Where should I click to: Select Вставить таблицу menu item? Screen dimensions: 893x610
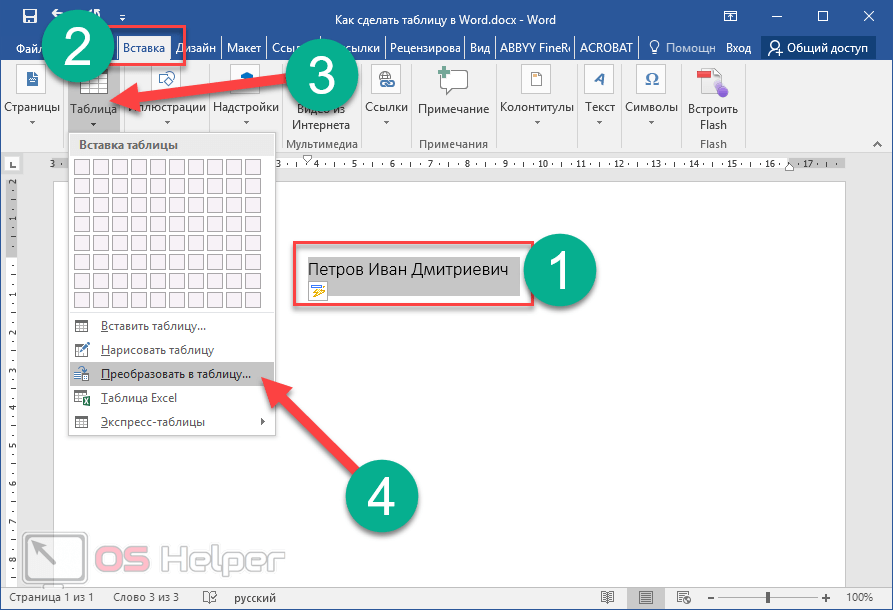[x=153, y=326]
